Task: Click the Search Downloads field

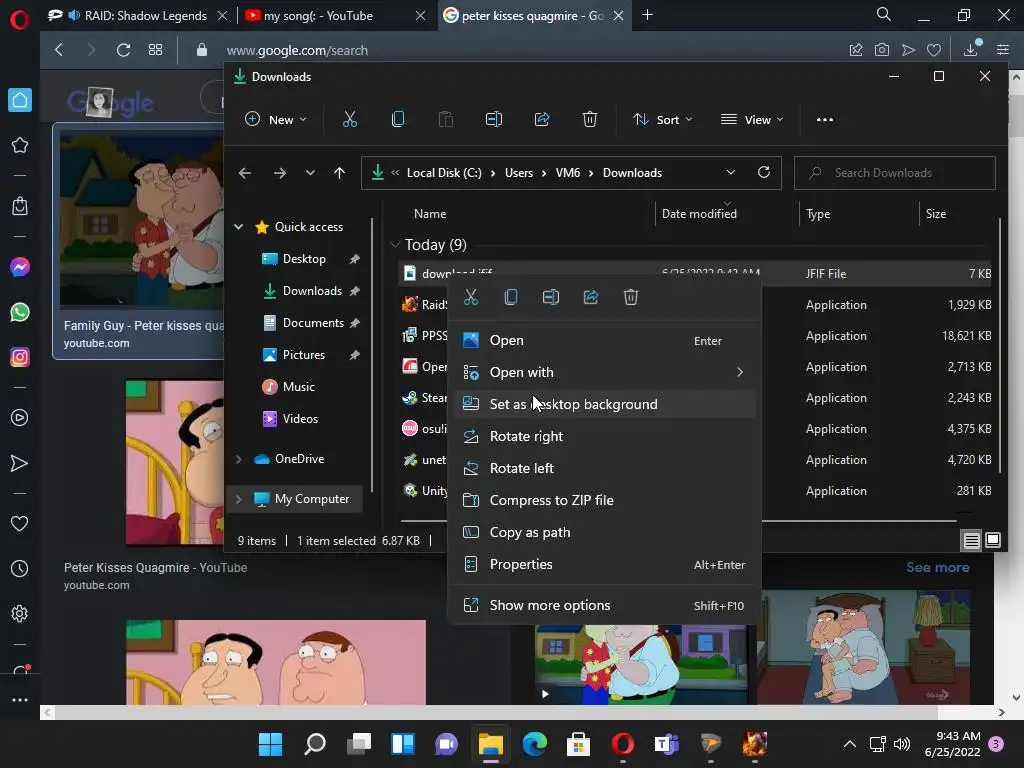Action: pyautogui.click(x=895, y=173)
